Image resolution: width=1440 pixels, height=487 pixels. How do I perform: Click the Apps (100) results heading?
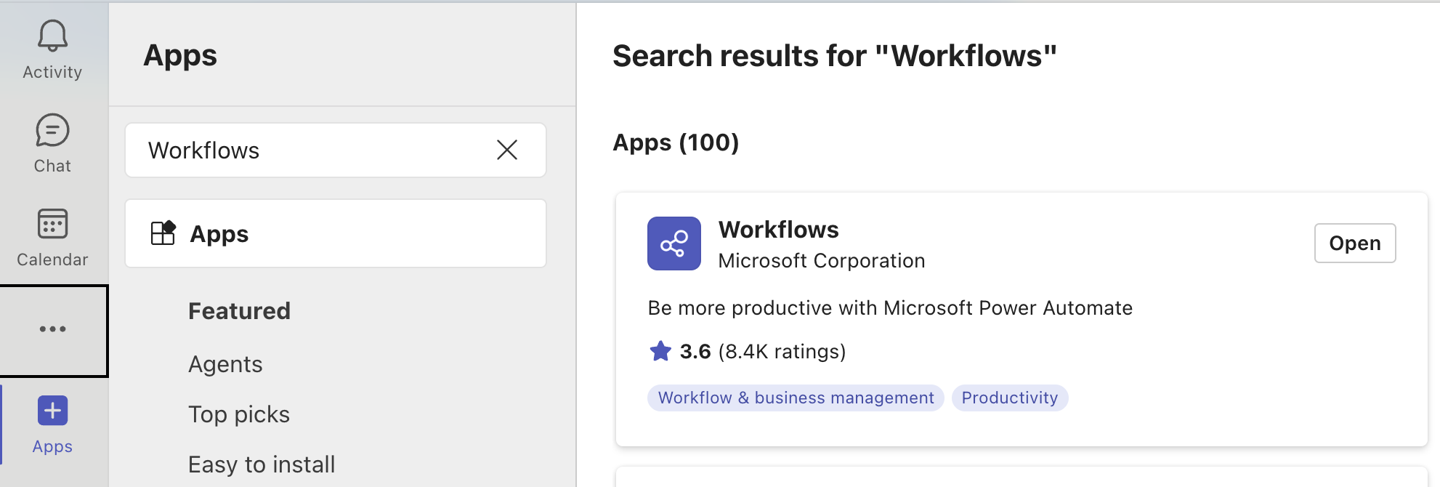pos(676,143)
